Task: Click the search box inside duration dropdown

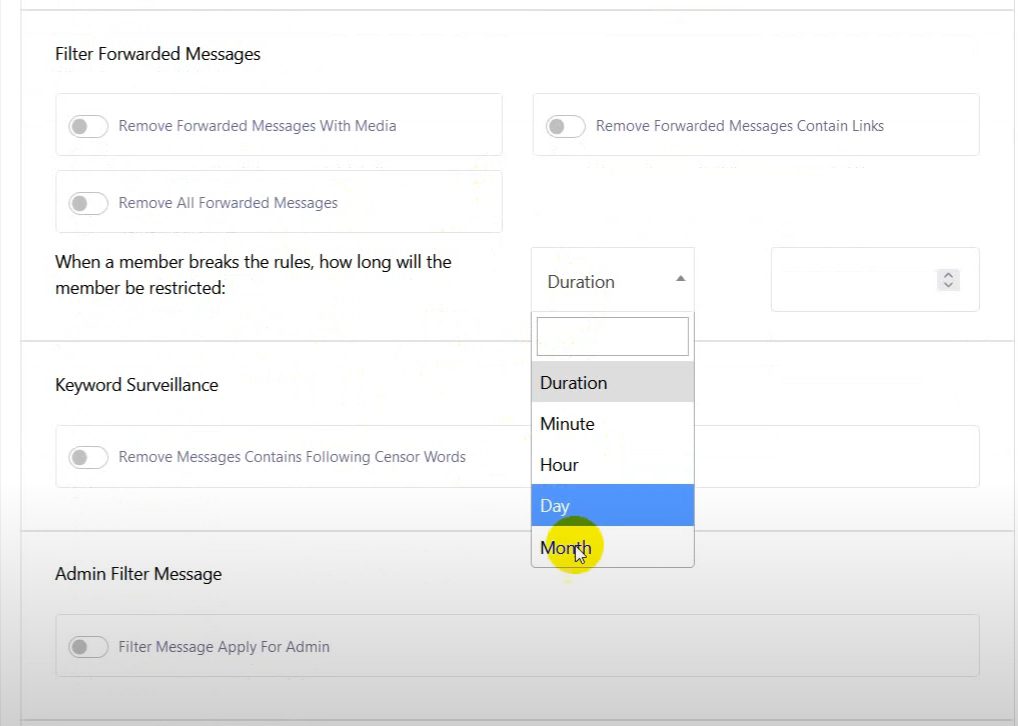Action: pos(612,337)
